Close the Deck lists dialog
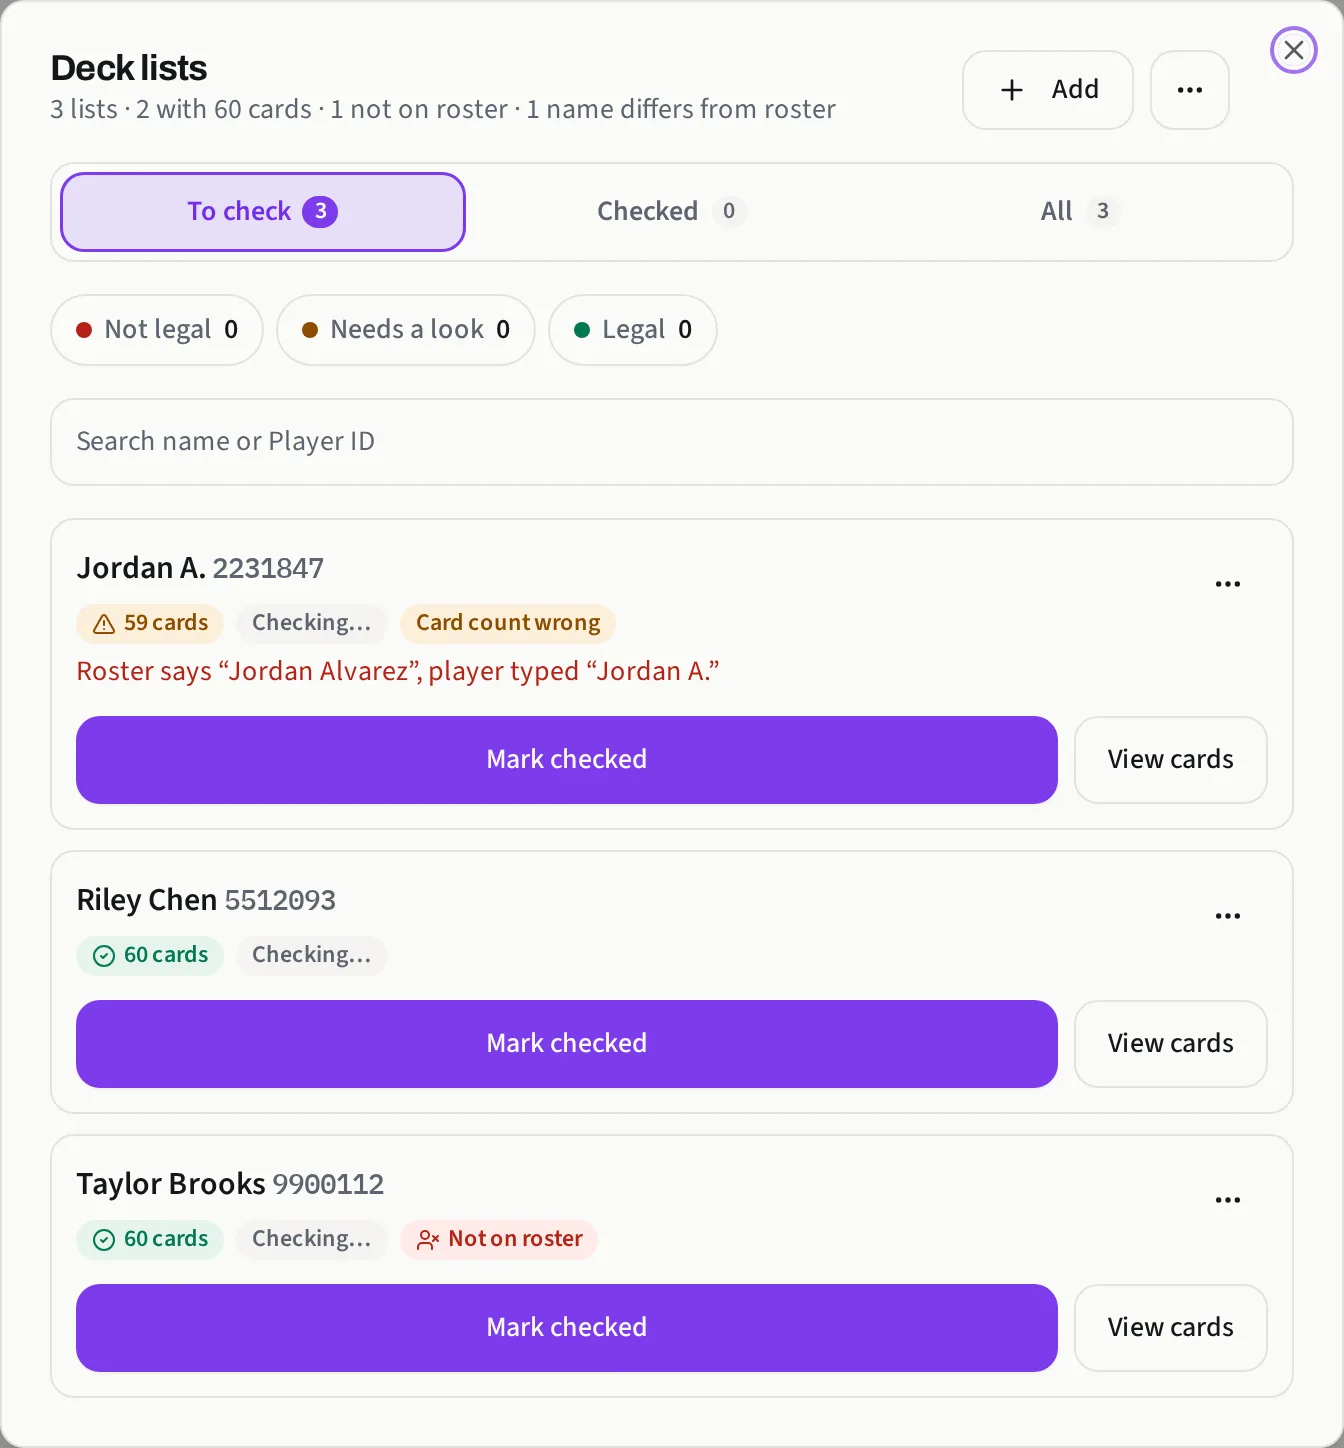The image size is (1344, 1448). click(1294, 50)
